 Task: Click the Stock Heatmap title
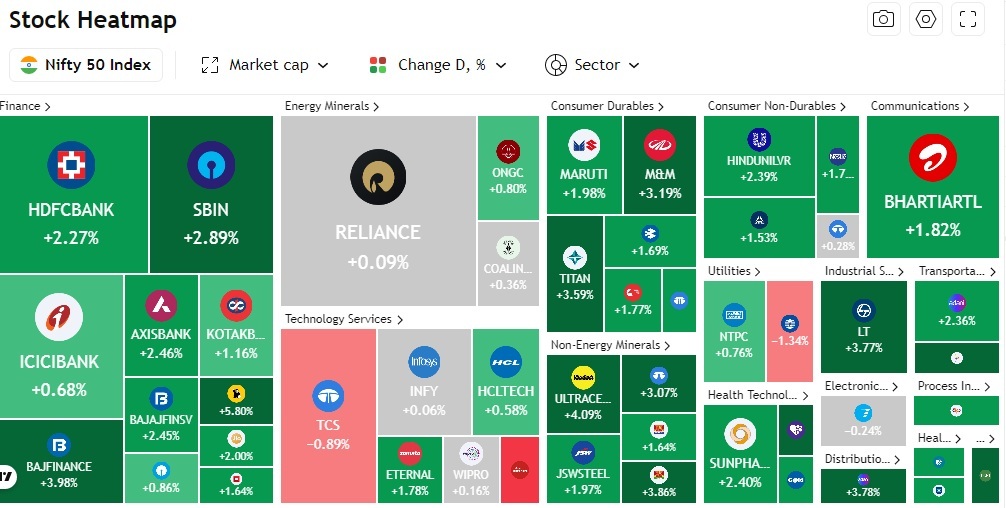[x=92, y=20]
